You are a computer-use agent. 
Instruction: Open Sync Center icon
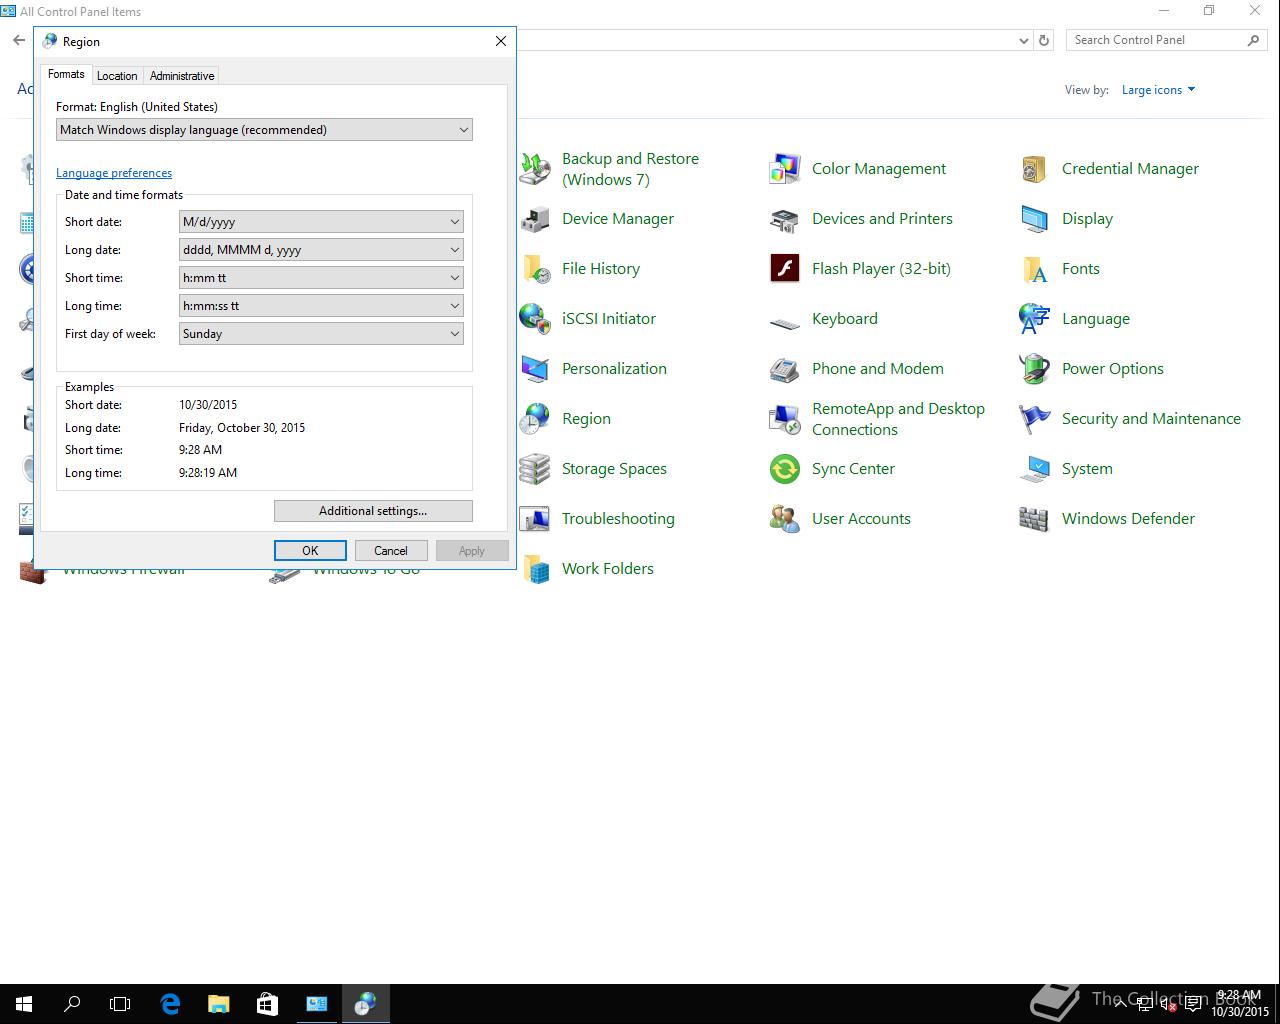[x=785, y=469]
